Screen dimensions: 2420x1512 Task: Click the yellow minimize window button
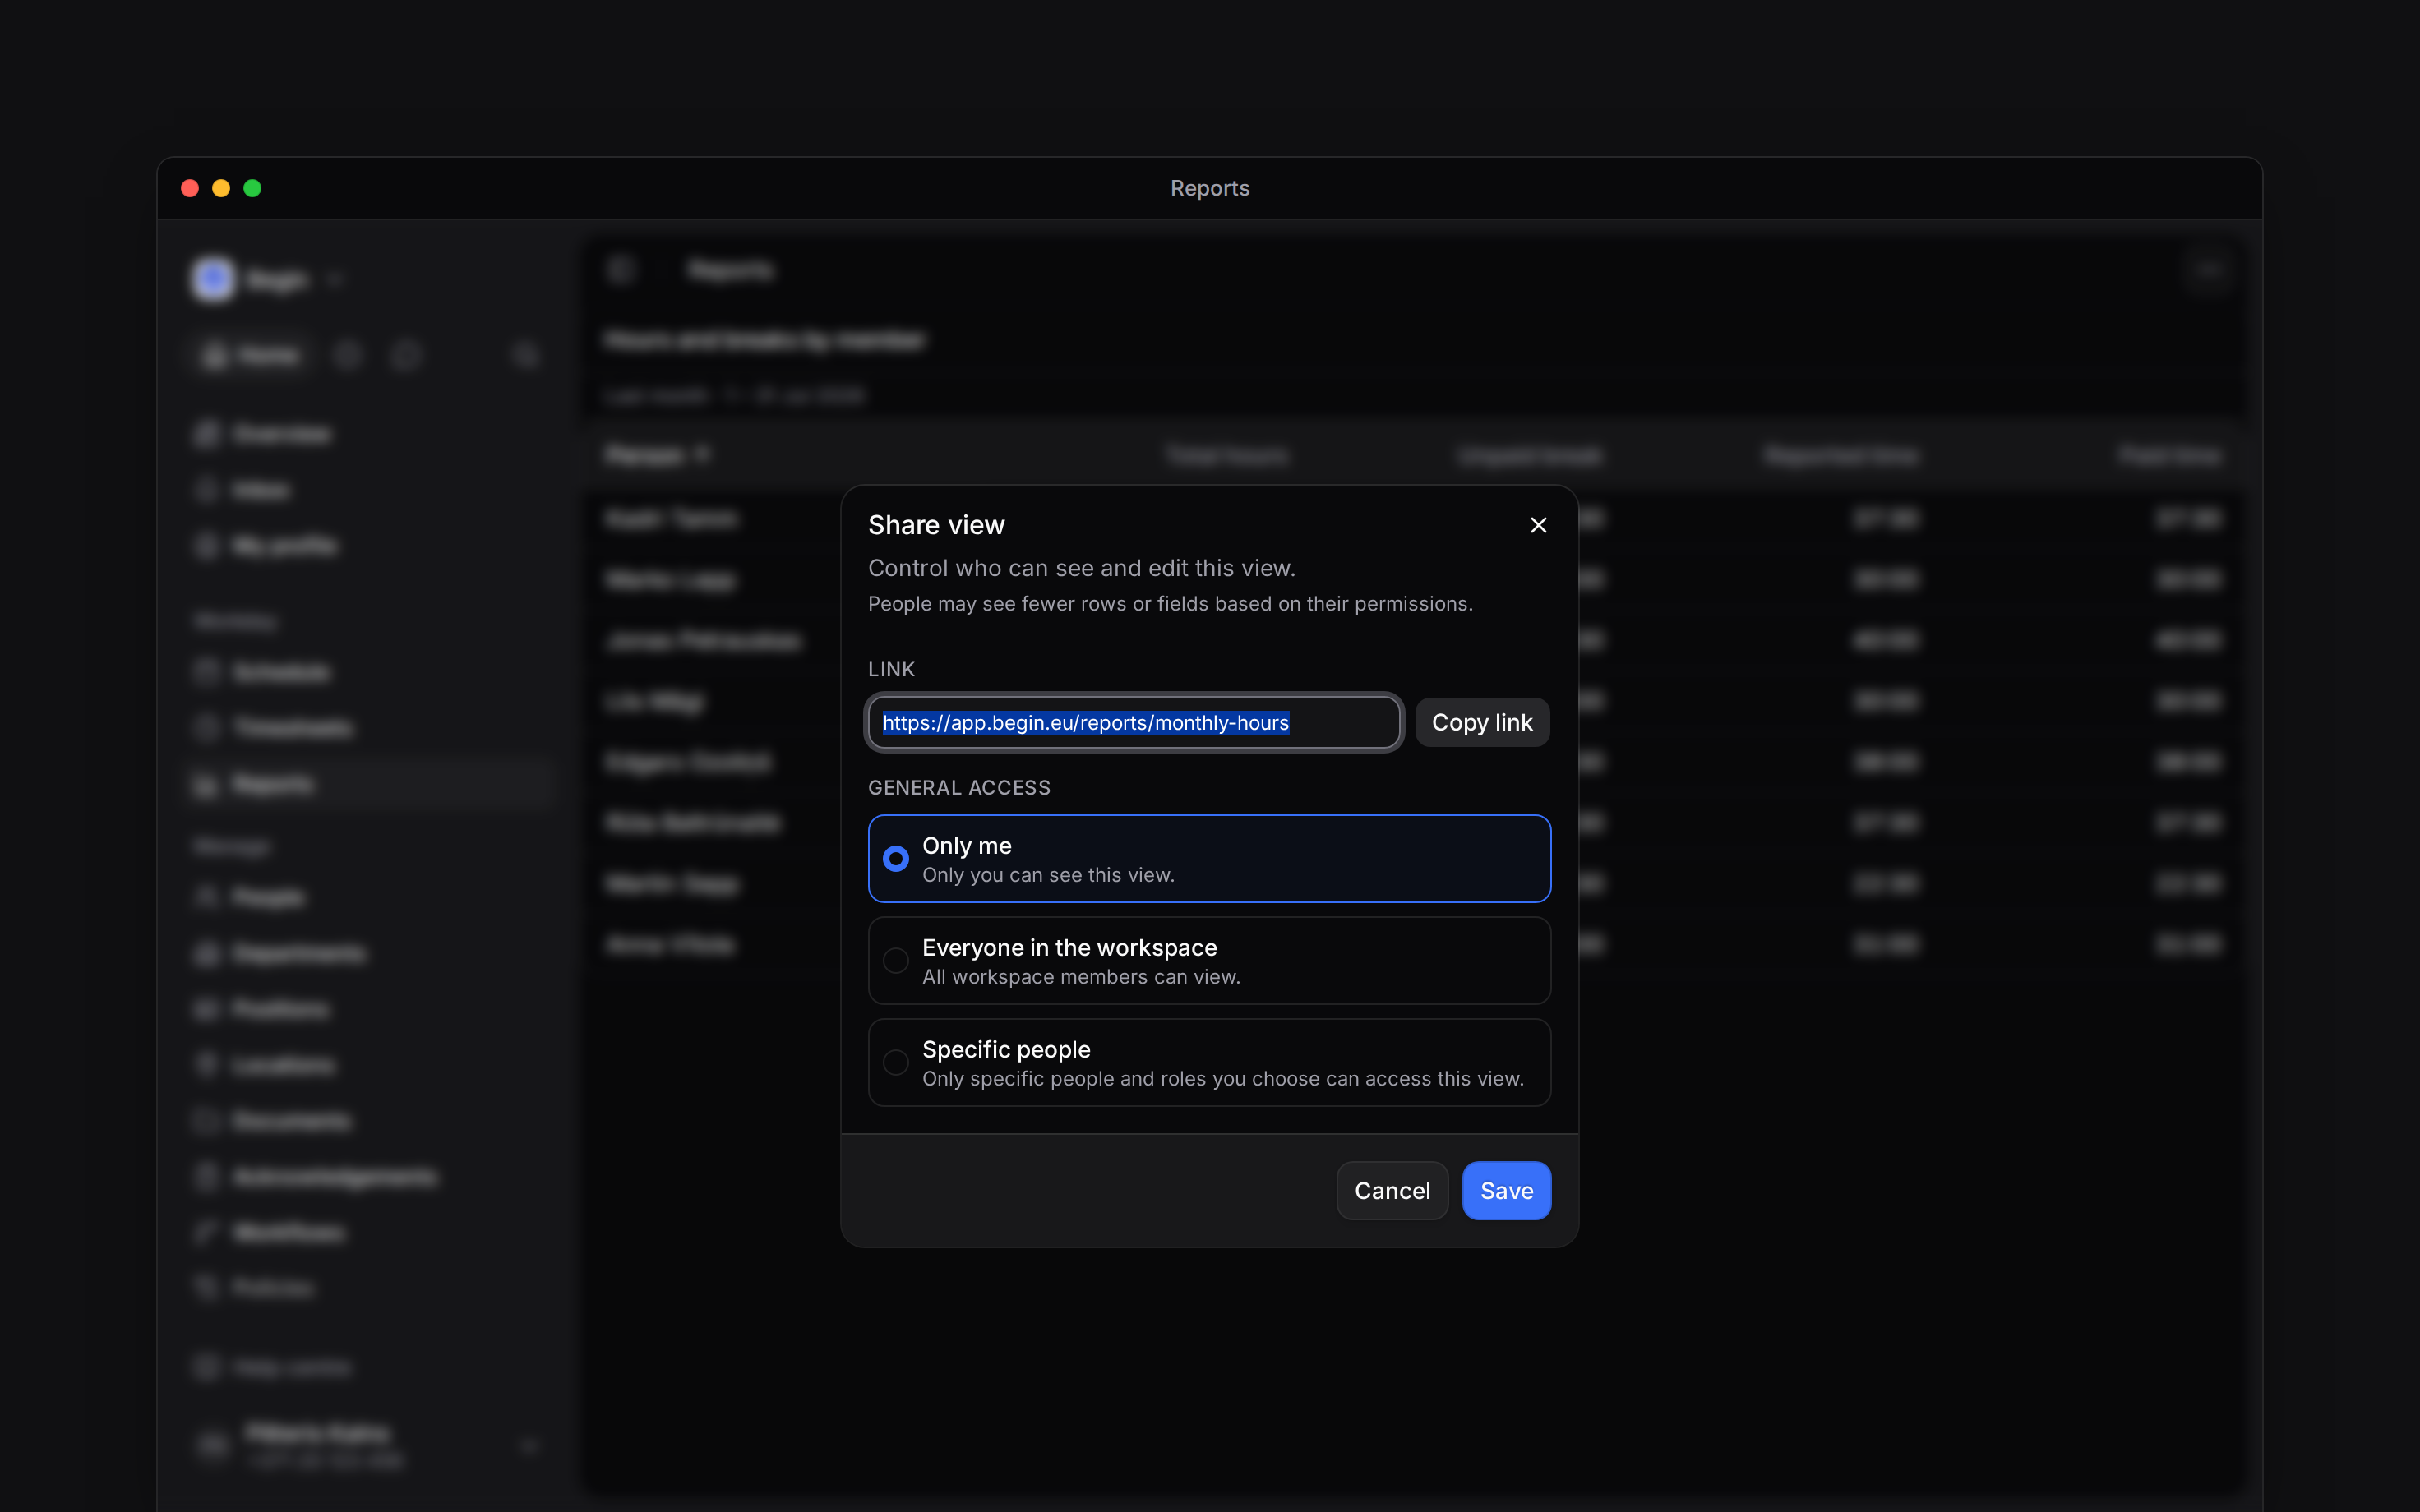pos(221,188)
